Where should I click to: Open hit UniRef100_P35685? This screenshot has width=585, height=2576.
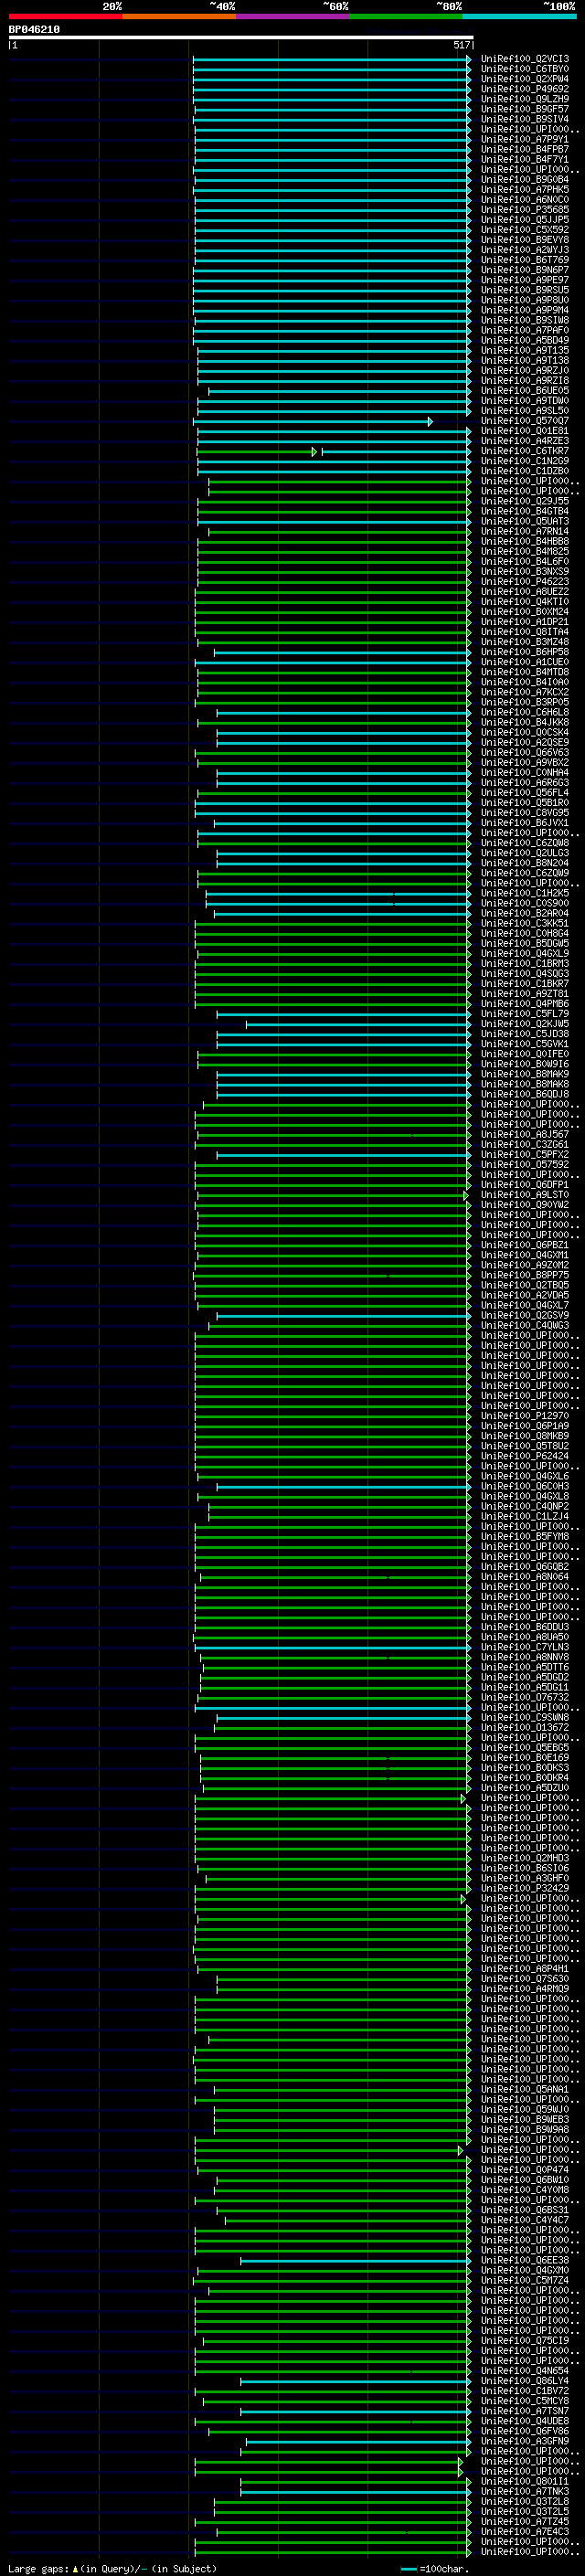coord(525,210)
